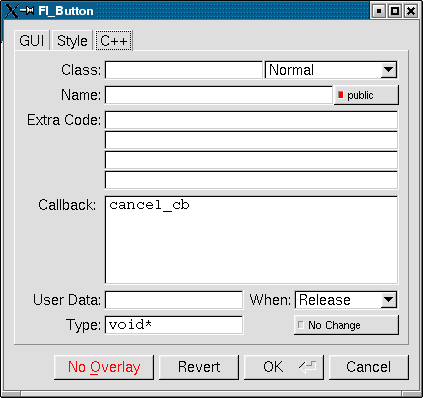Open the When Release dropdown

pyautogui.click(x=346, y=300)
